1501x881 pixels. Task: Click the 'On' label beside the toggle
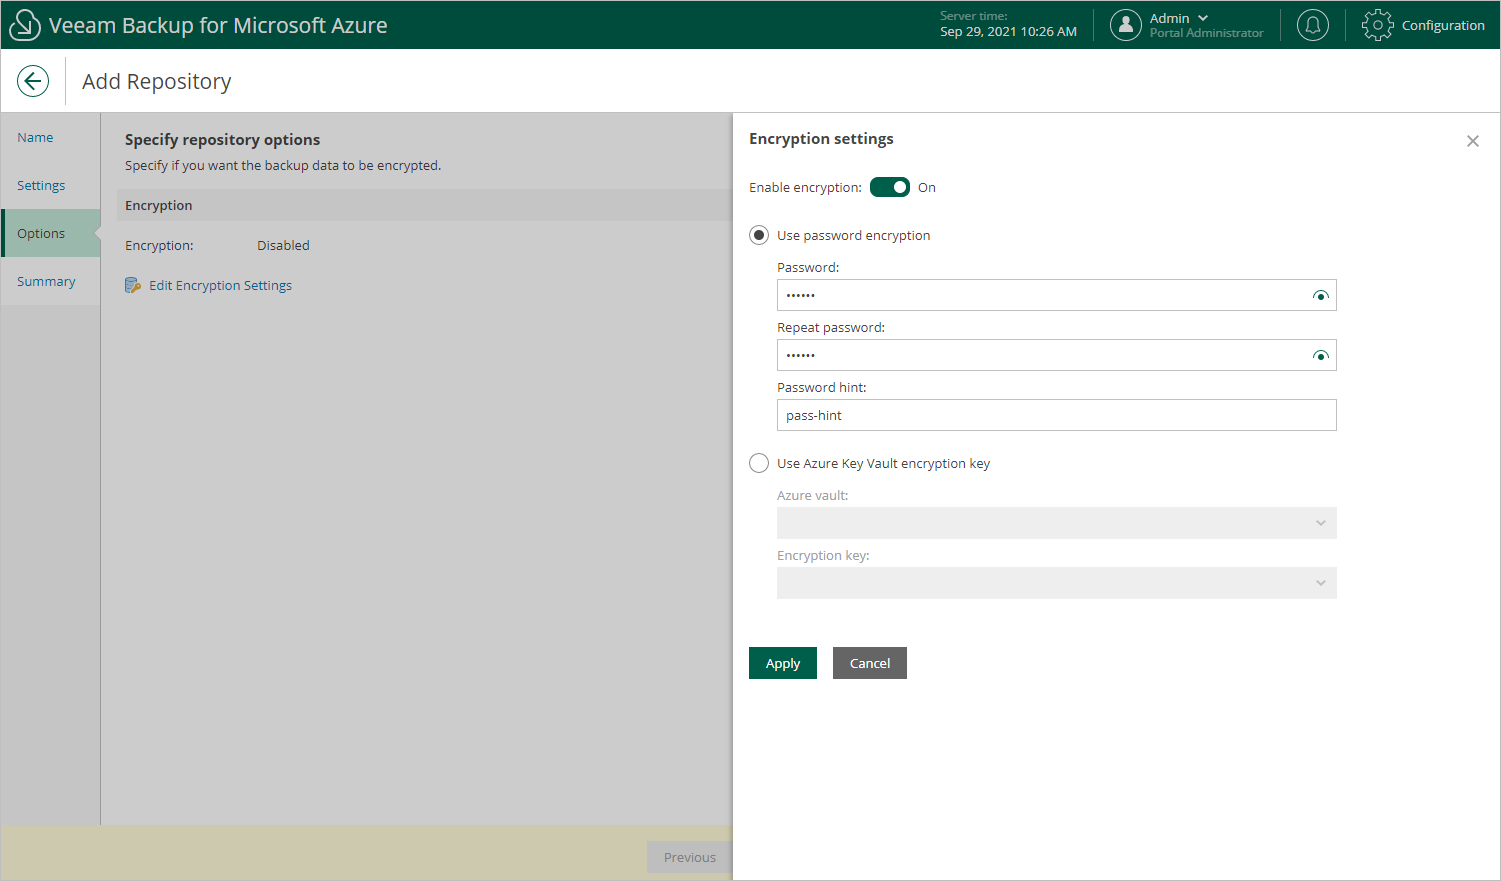pos(927,187)
